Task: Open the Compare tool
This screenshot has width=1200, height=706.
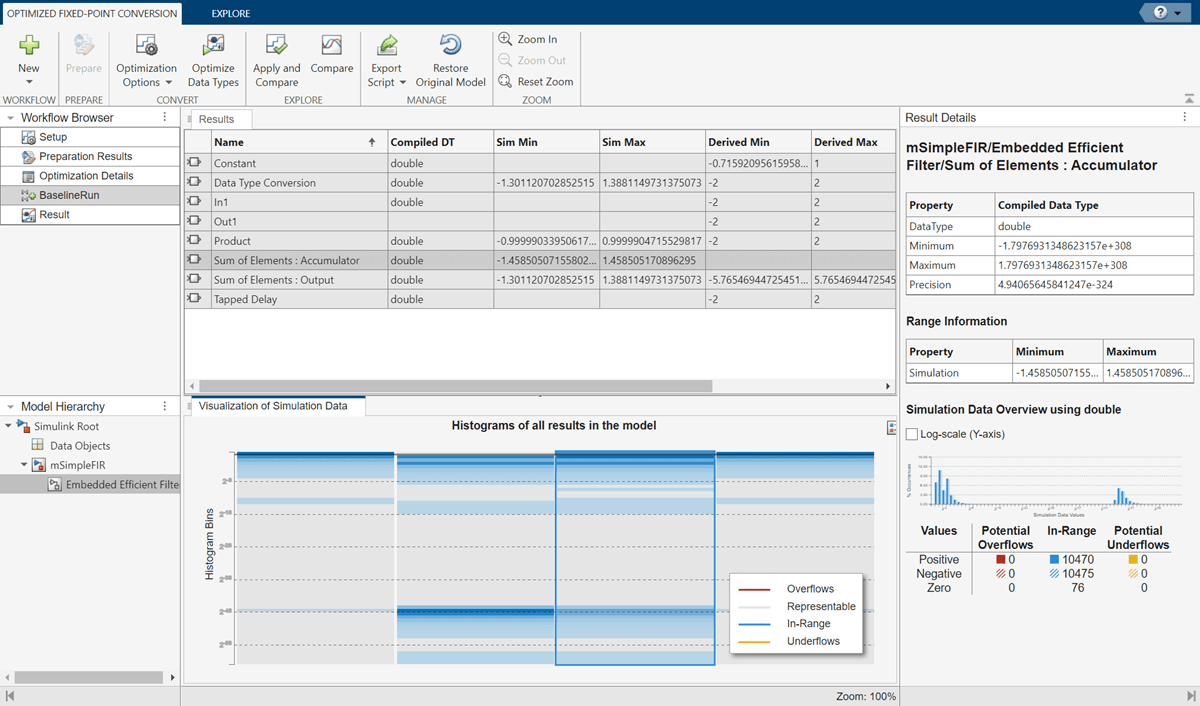Action: click(x=332, y=46)
